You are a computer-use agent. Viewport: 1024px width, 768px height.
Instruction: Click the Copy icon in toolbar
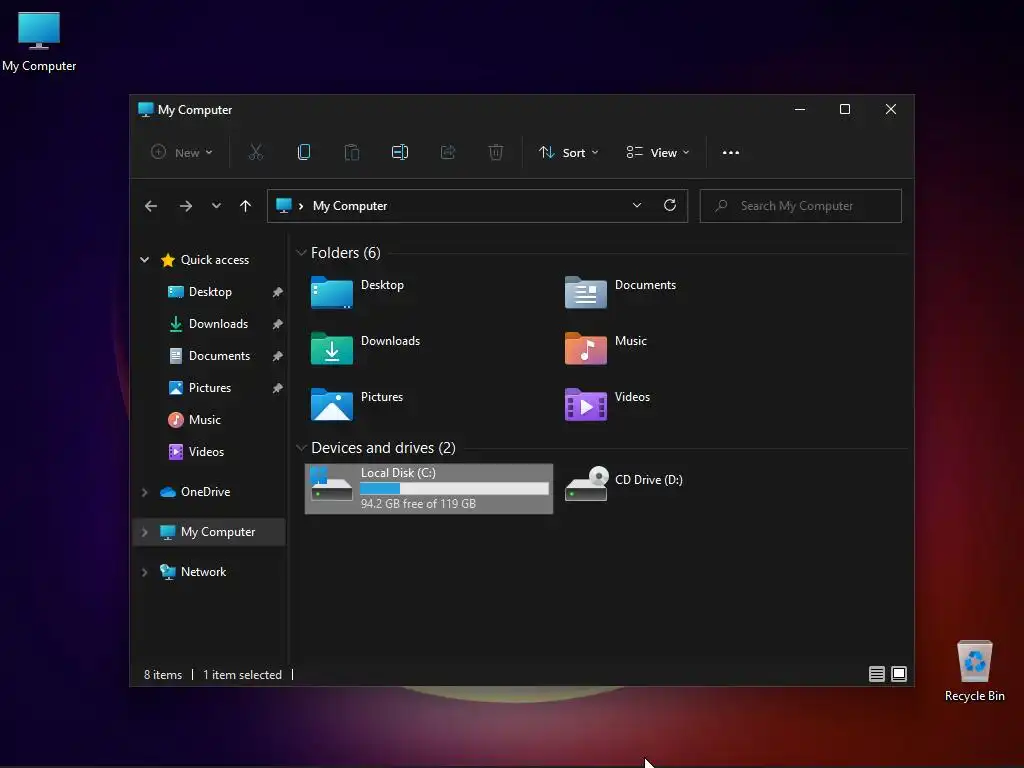point(304,152)
